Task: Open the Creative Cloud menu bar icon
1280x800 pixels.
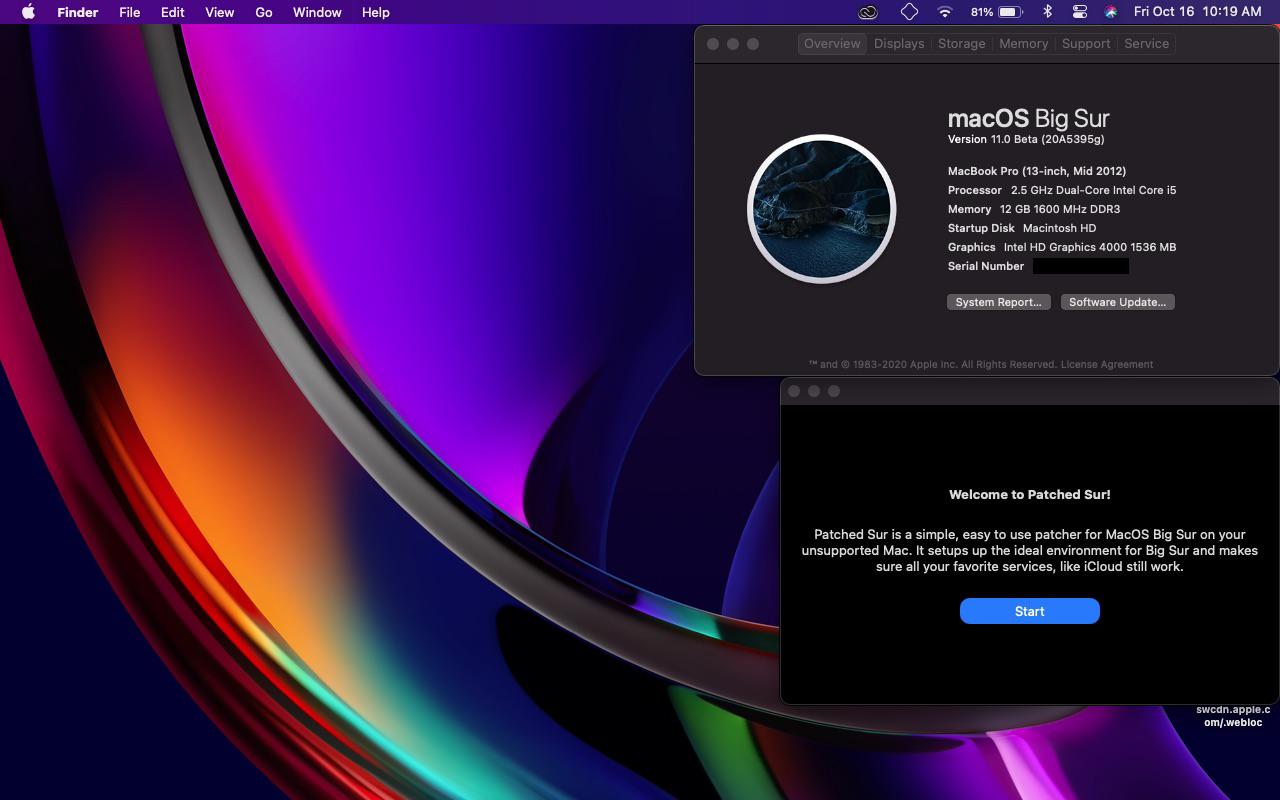Action: (x=868, y=12)
